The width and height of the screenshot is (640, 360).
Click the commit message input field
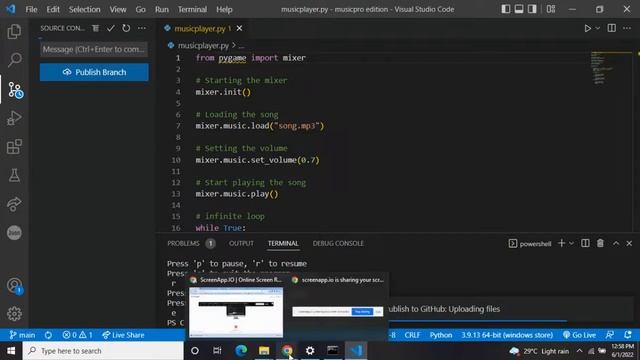pyautogui.click(x=94, y=49)
